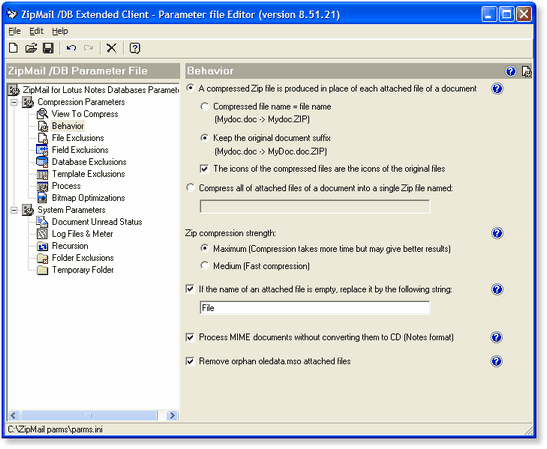547x449 pixels.
Task: Open help for Zip compression strength
Action: (x=497, y=233)
